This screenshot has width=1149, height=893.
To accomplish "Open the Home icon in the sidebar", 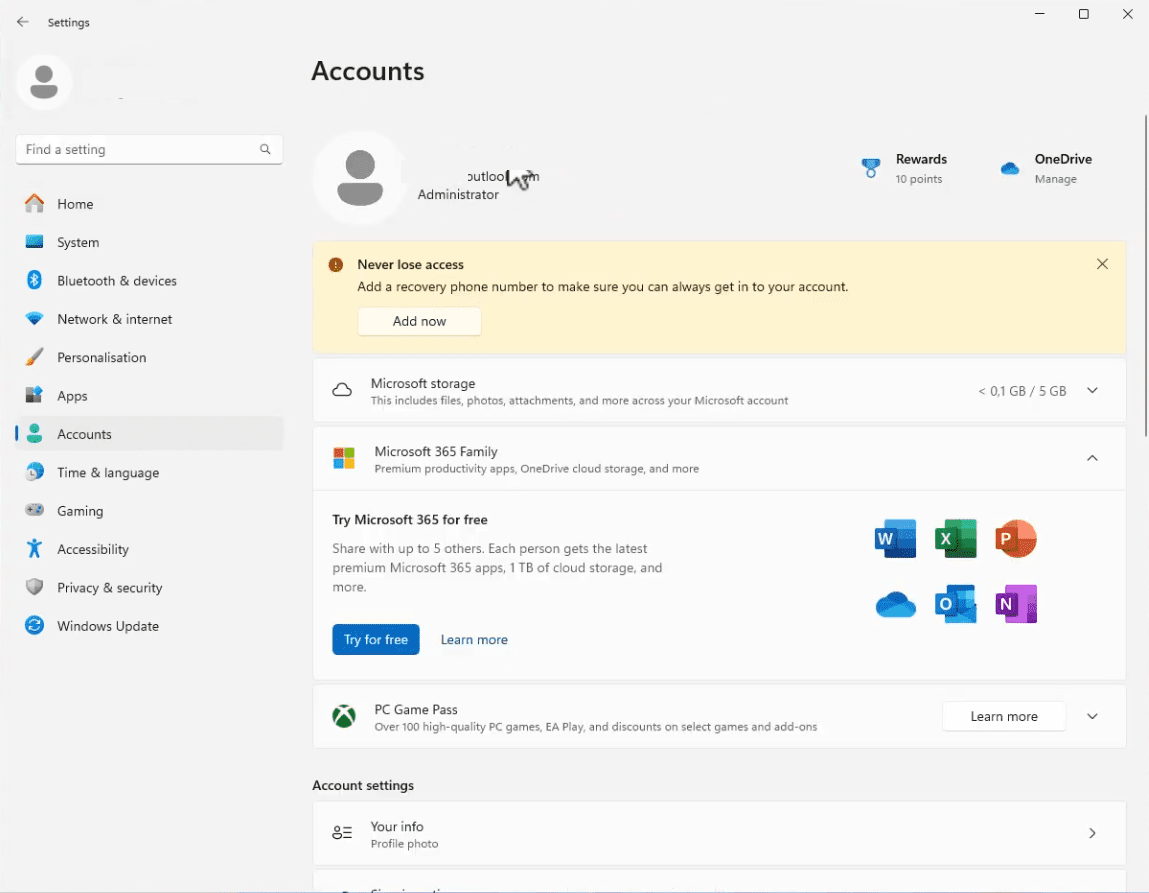I will (x=34, y=204).
